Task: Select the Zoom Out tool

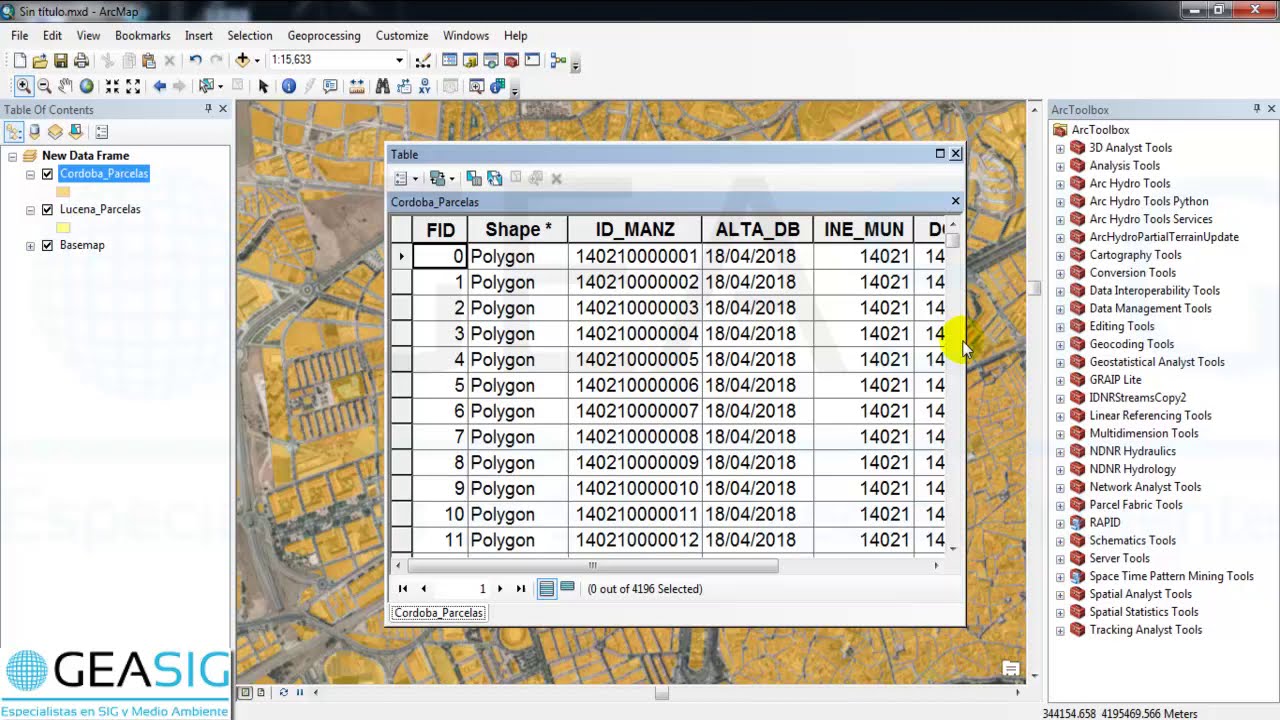Action: [44, 87]
